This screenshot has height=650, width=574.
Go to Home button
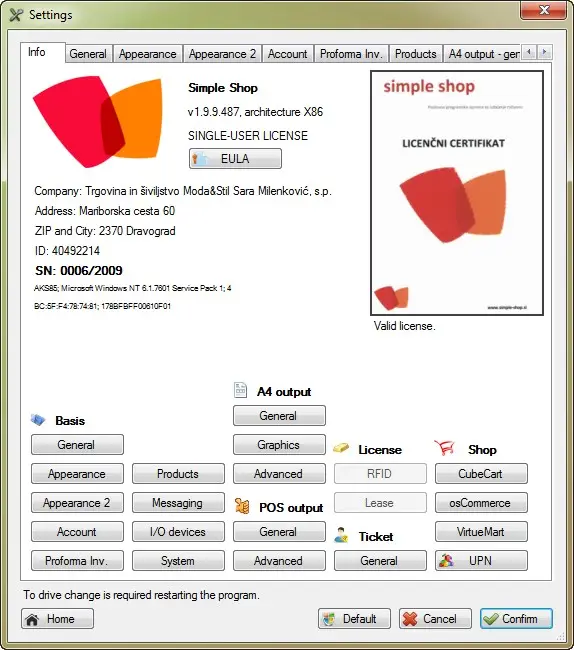coord(58,619)
